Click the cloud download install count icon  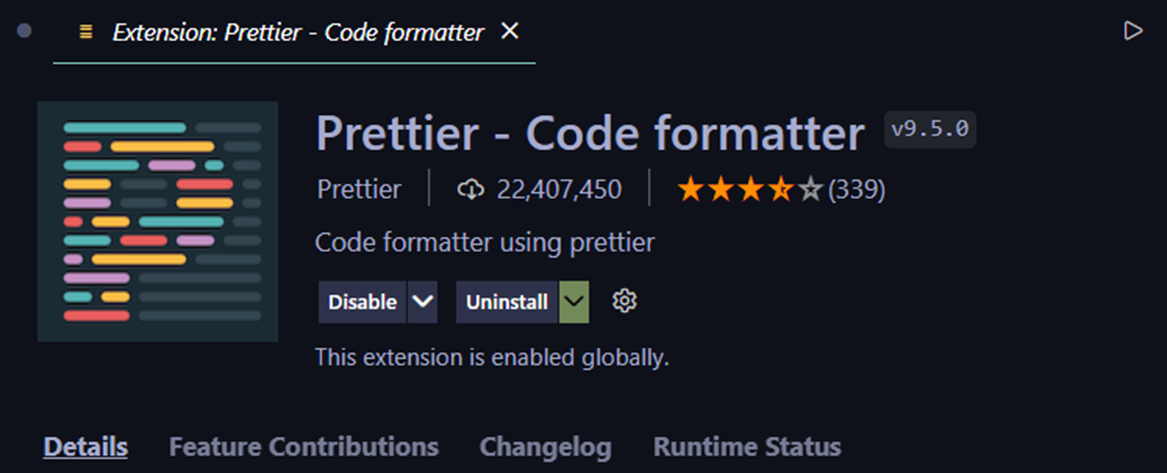pyautogui.click(x=470, y=189)
